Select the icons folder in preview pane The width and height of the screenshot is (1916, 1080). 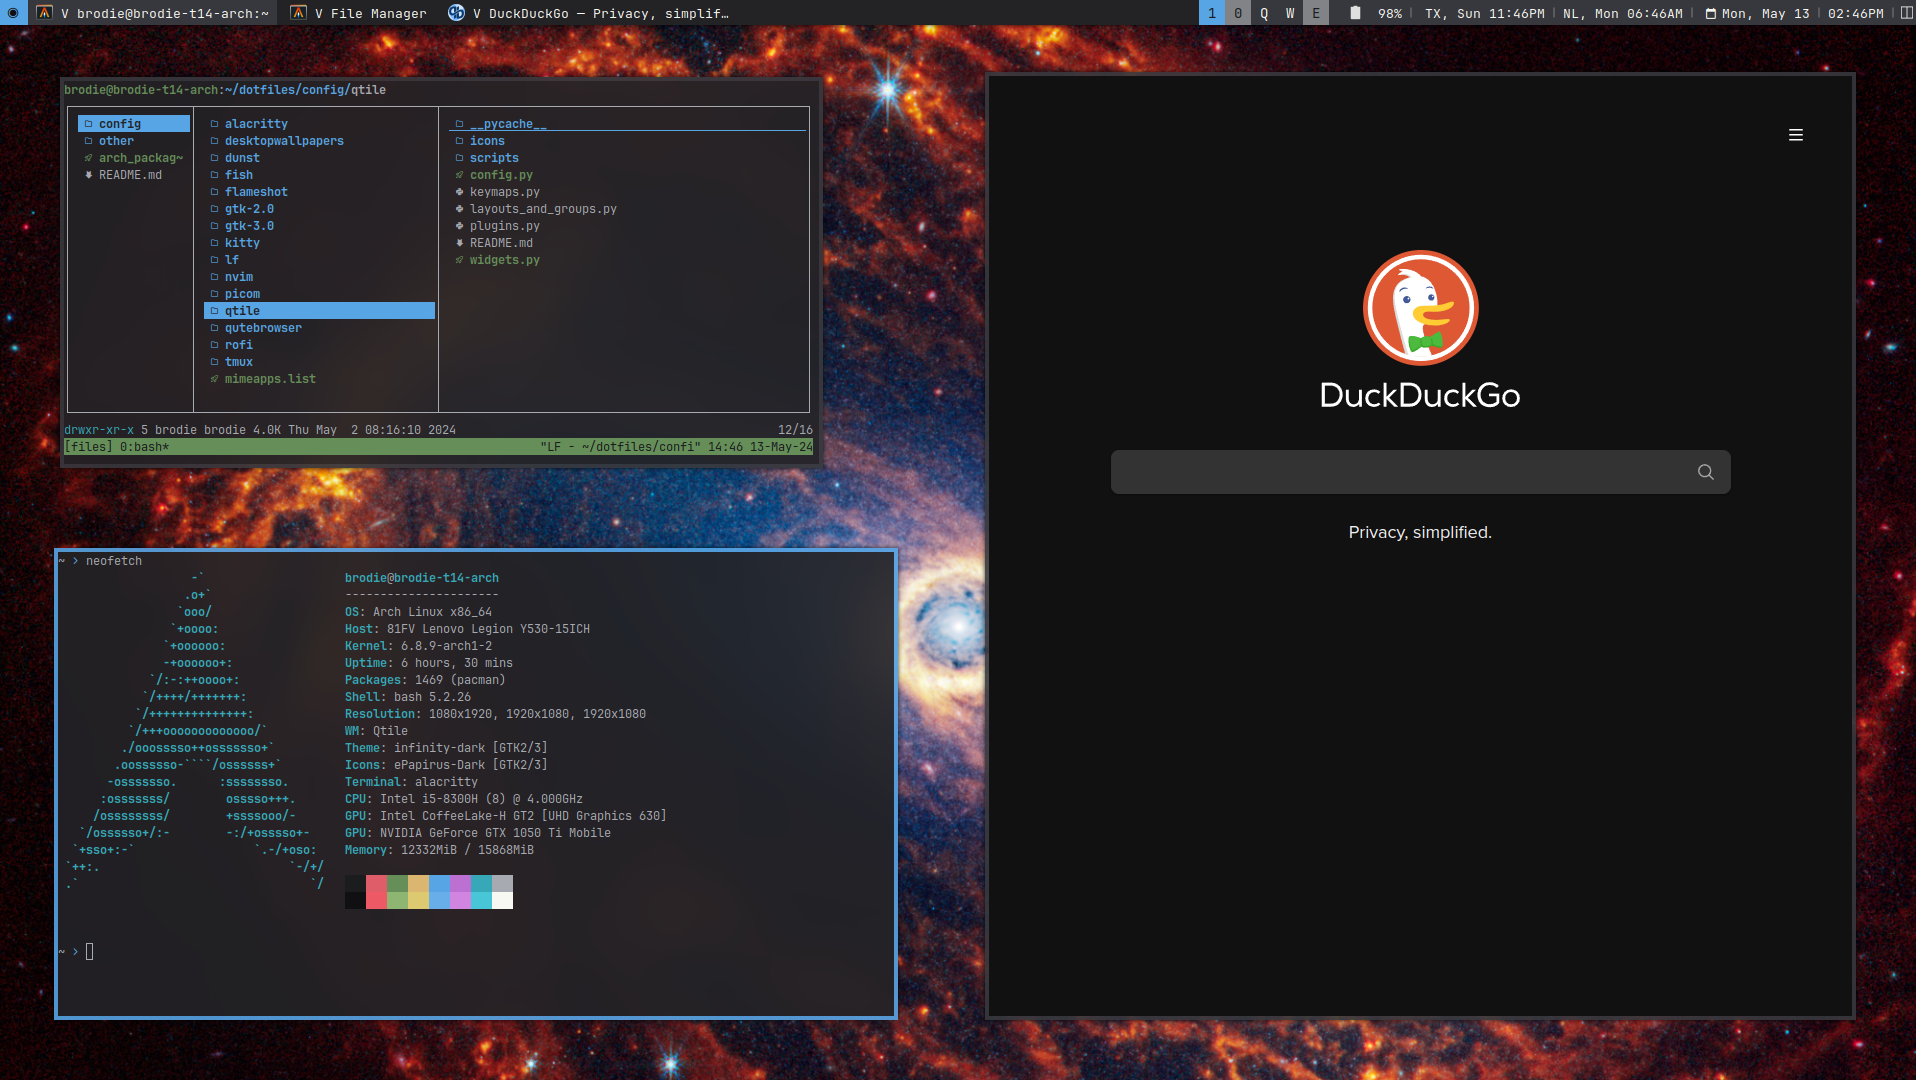(487, 141)
